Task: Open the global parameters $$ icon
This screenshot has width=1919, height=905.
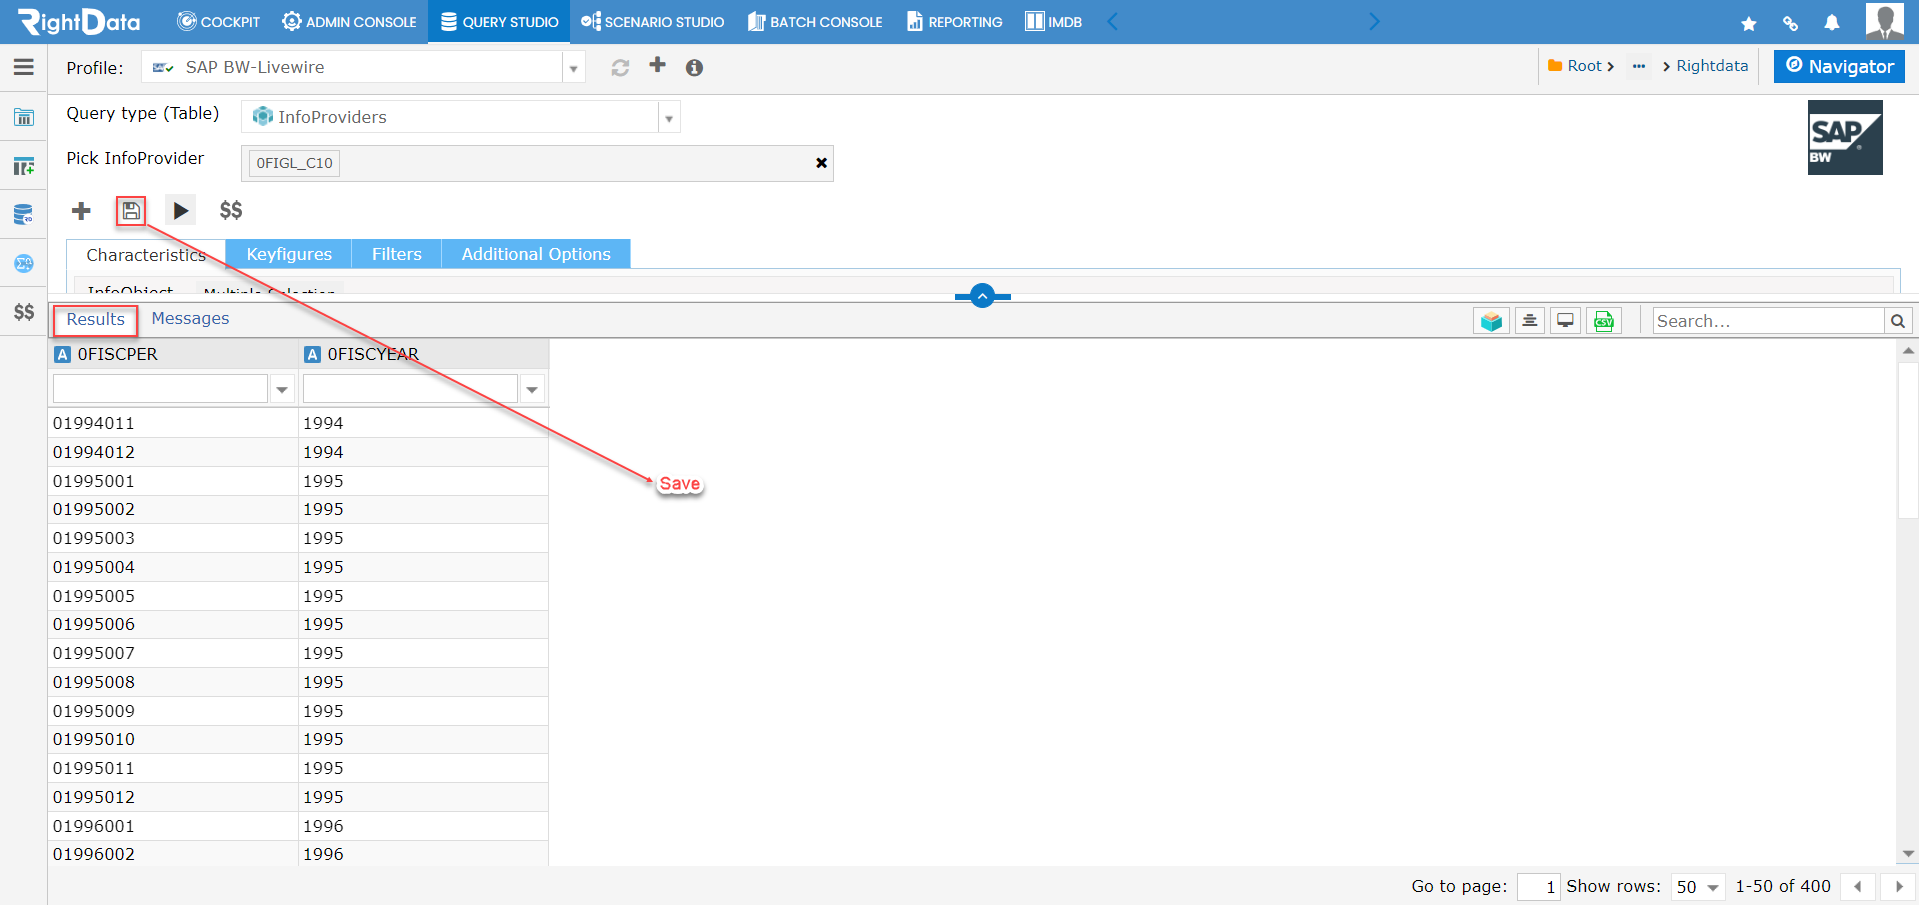Action: tap(231, 210)
